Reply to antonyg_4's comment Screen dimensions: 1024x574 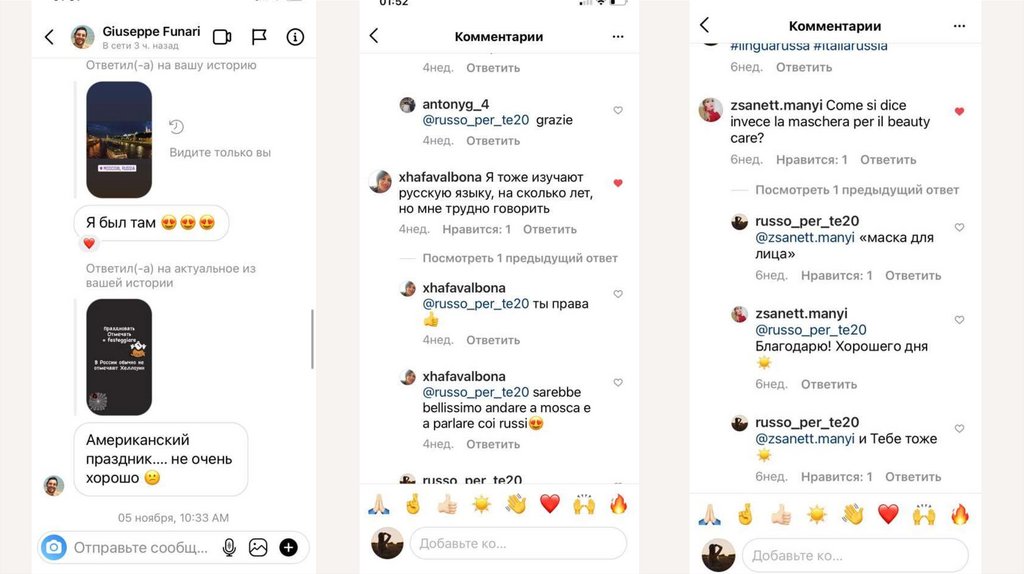[493, 141]
